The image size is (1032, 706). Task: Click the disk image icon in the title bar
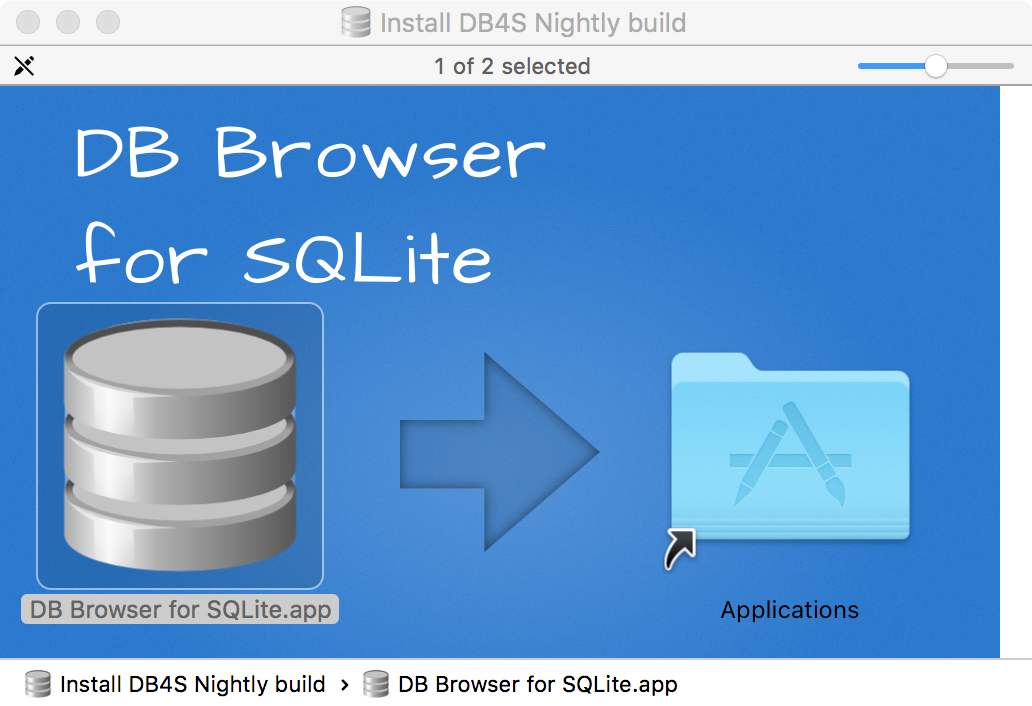pyautogui.click(x=356, y=22)
